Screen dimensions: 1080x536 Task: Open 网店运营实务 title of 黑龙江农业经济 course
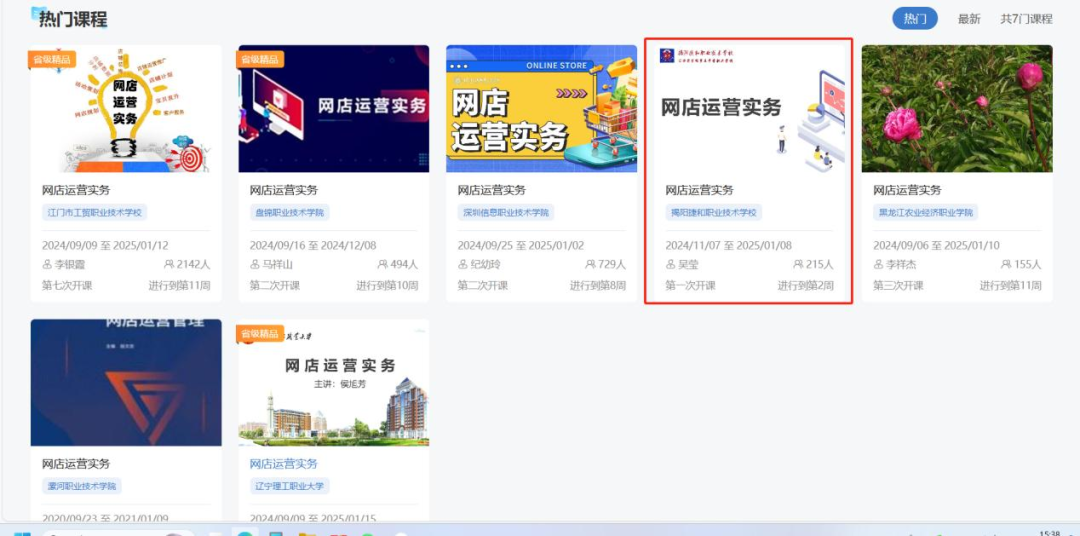(907, 190)
